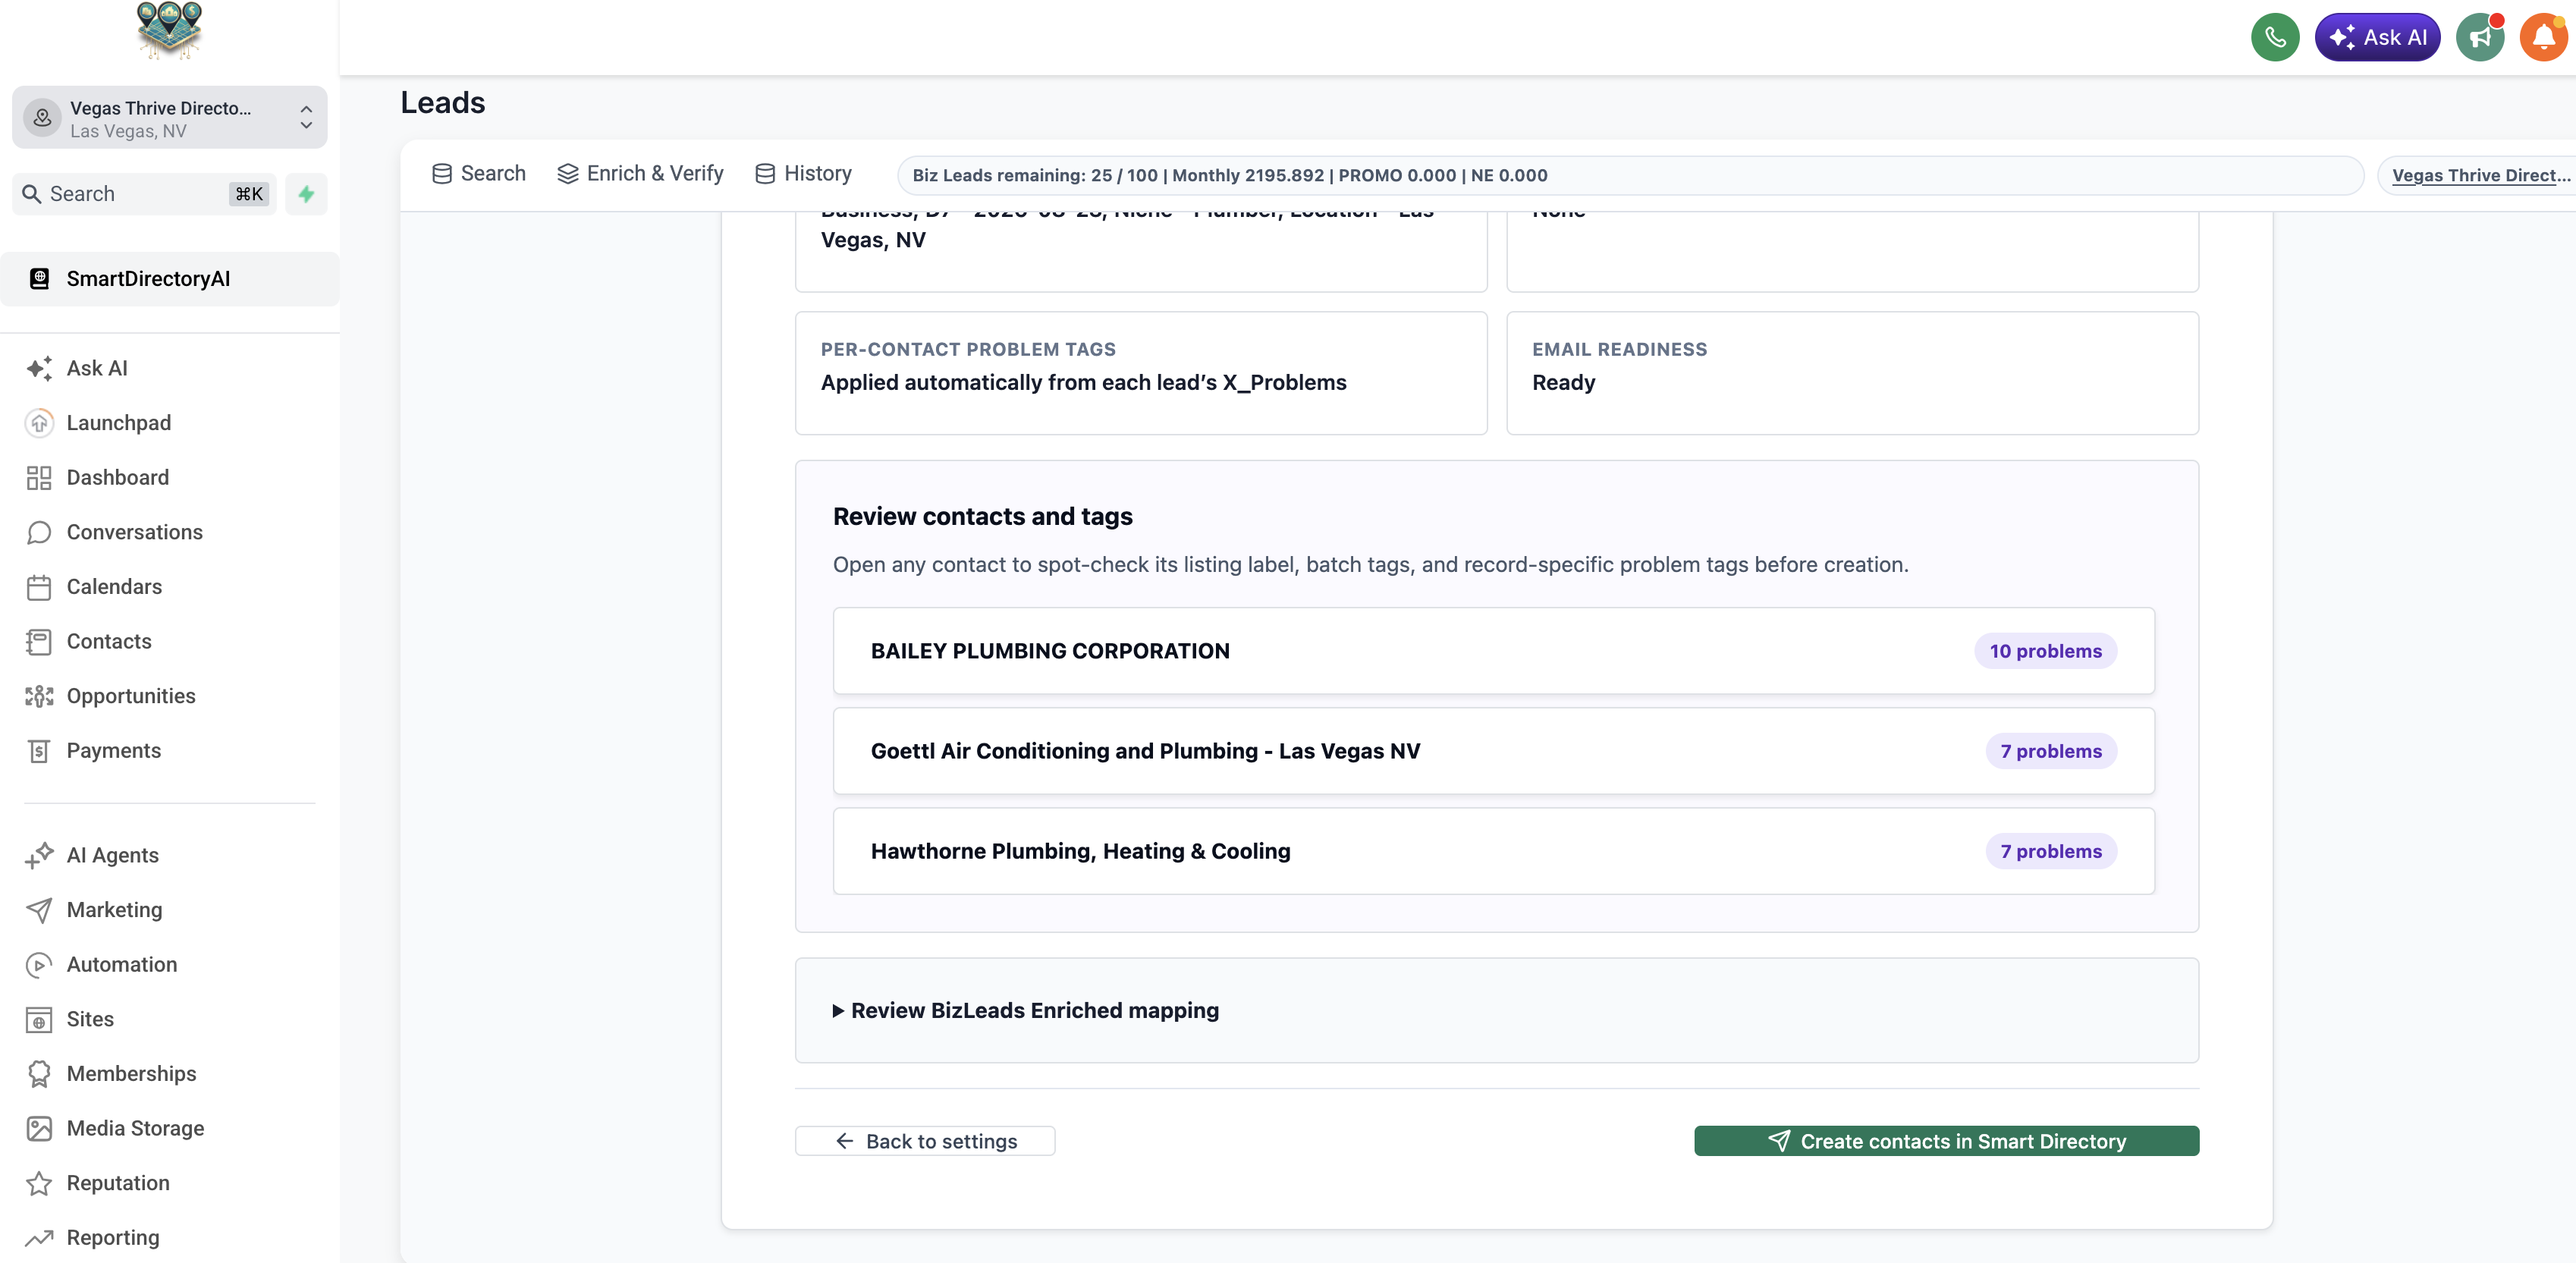Expand the Hawthorne Plumbing, Heating & Cooling row
This screenshot has width=2576, height=1263.
pyautogui.click(x=1493, y=851)
